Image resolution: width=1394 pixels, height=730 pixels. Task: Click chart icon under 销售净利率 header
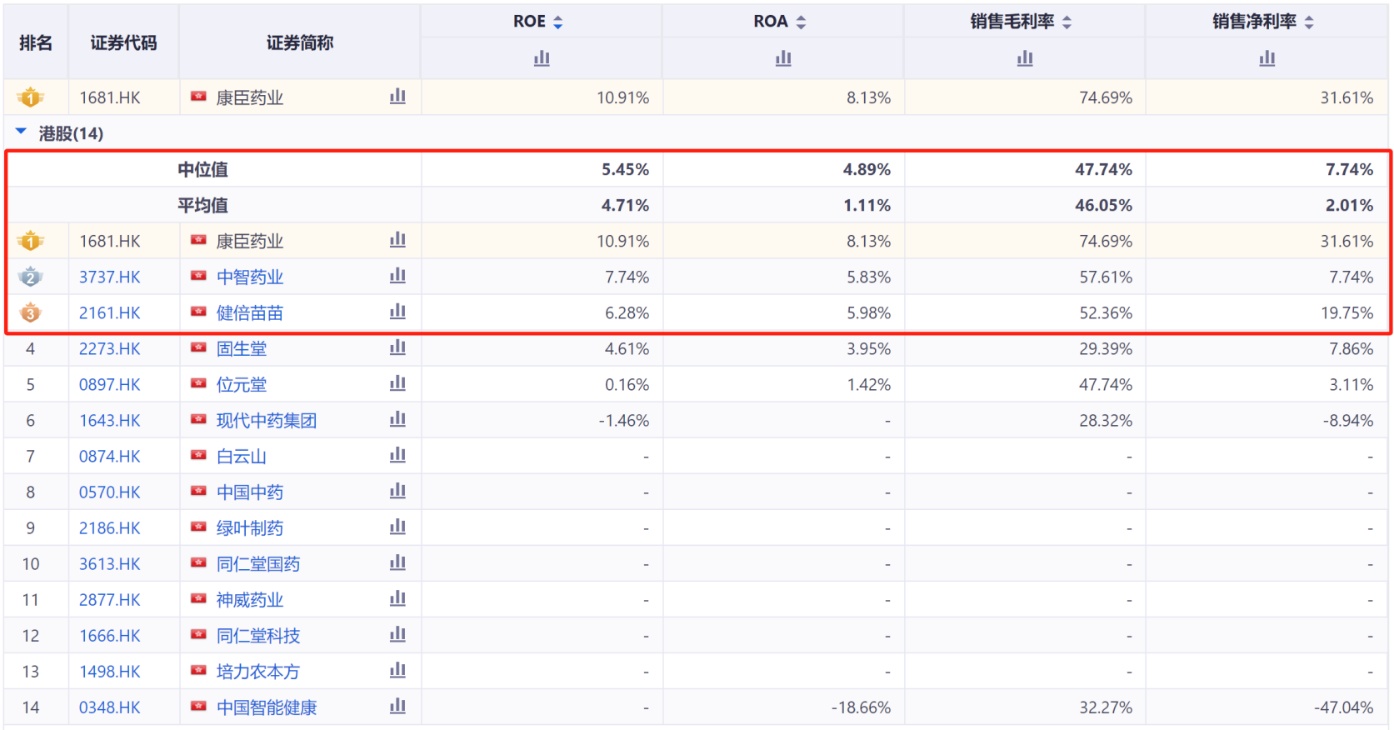click(1267, 59)
